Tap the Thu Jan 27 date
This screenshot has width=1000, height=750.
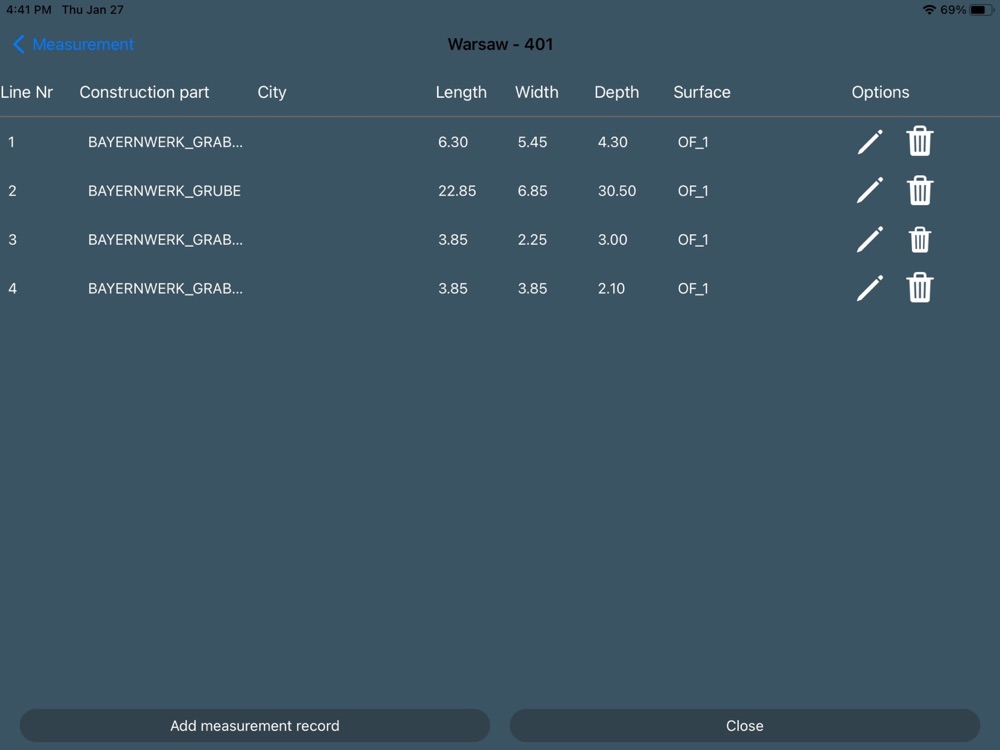point(92,10)
